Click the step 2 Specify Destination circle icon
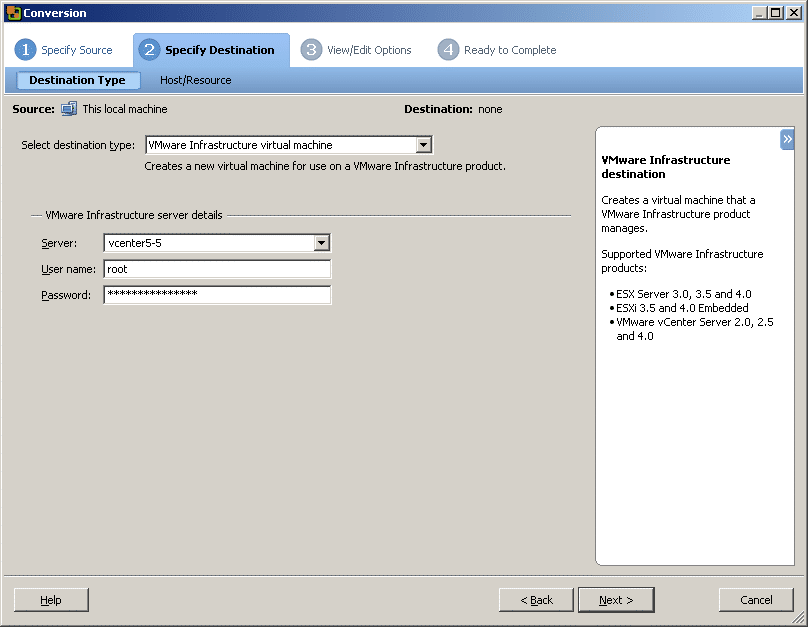The width and height of the screenshot is (808, 627). pyautogui.click(x=149, y=50)
